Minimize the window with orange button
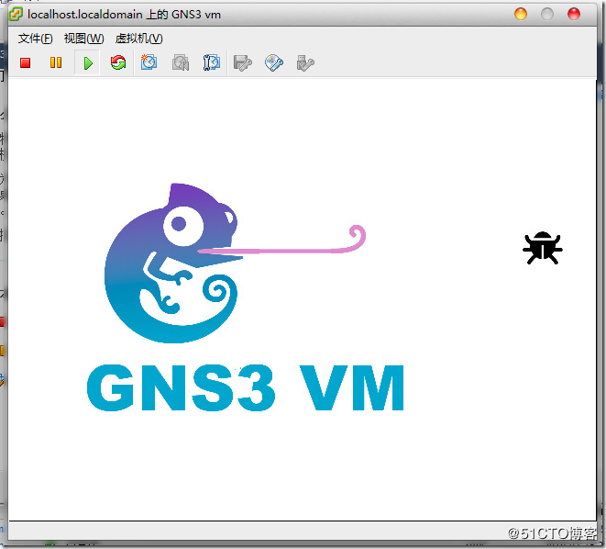The width and height of the screenshot is (606, 549). (521, 14)
